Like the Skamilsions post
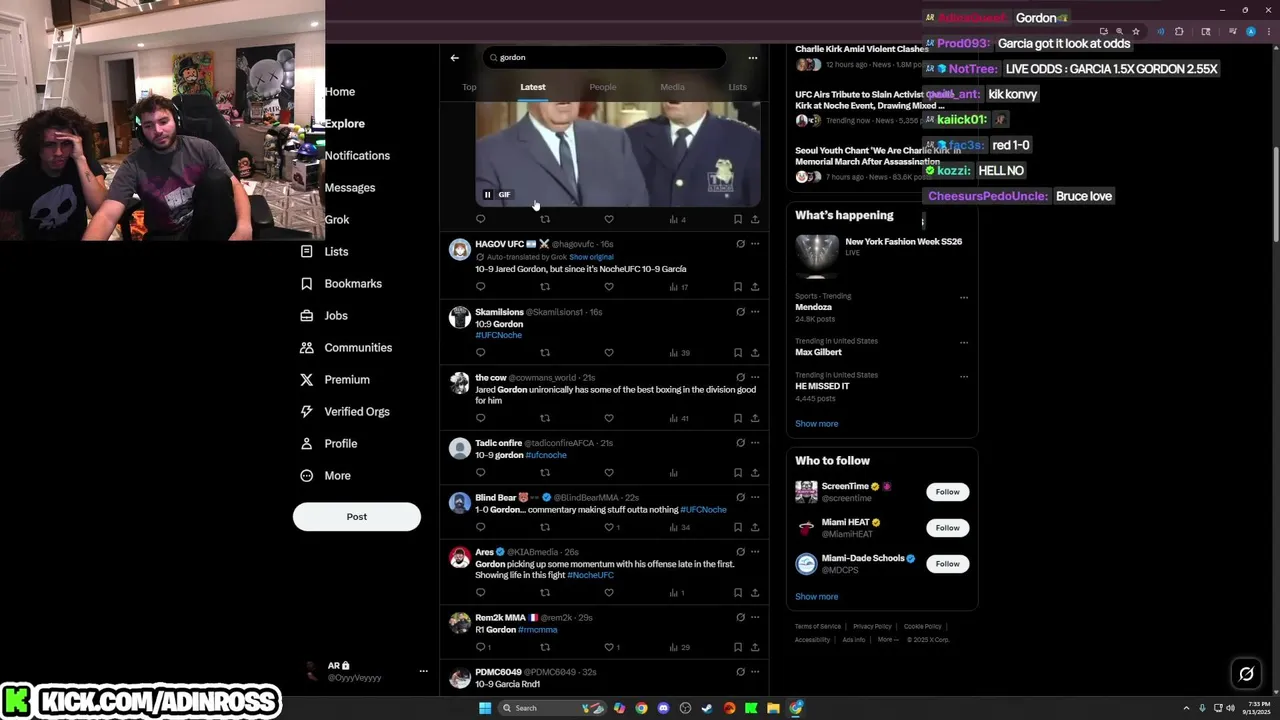This screenshot has width=1280, height=720. point(609,353)
